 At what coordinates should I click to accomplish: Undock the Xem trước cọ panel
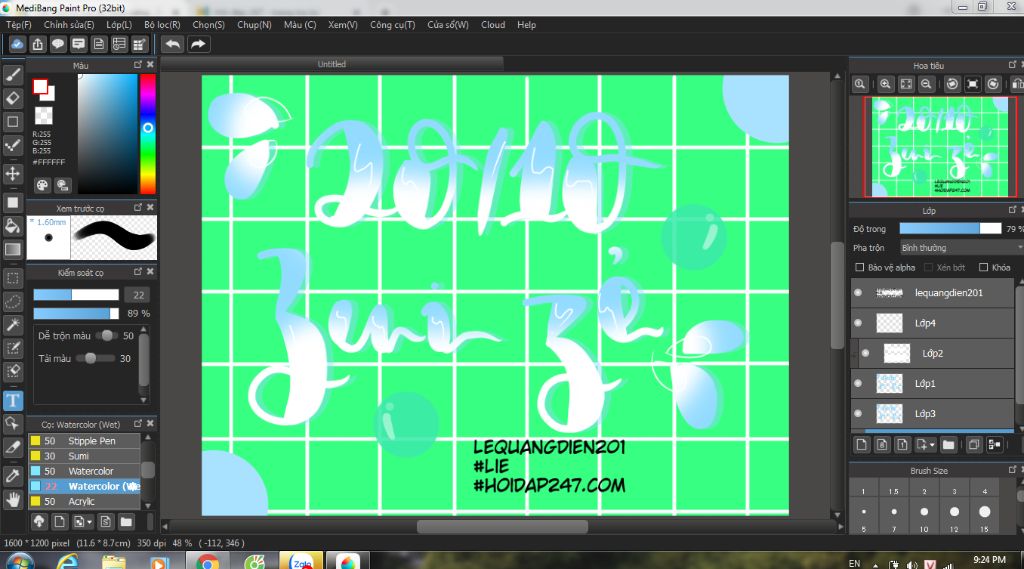click(138, 207)
